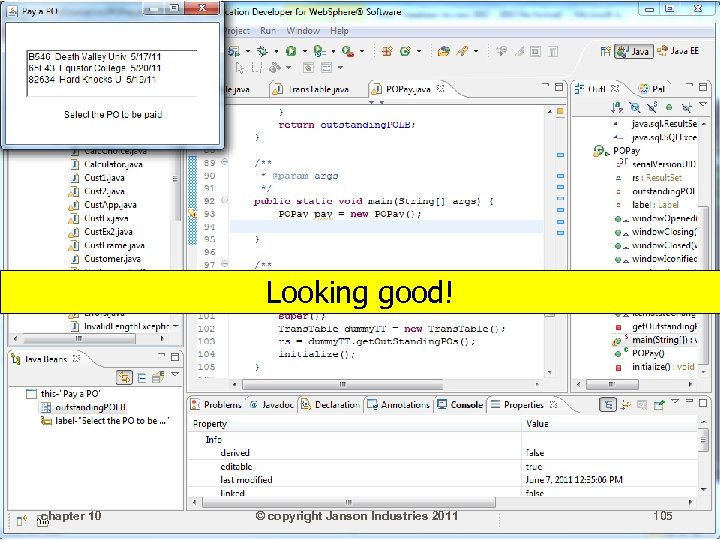Select outstandingPOLB in Java Beans tree
The height and width of the screenshot is (540, 720).
(x=84, y=407)
